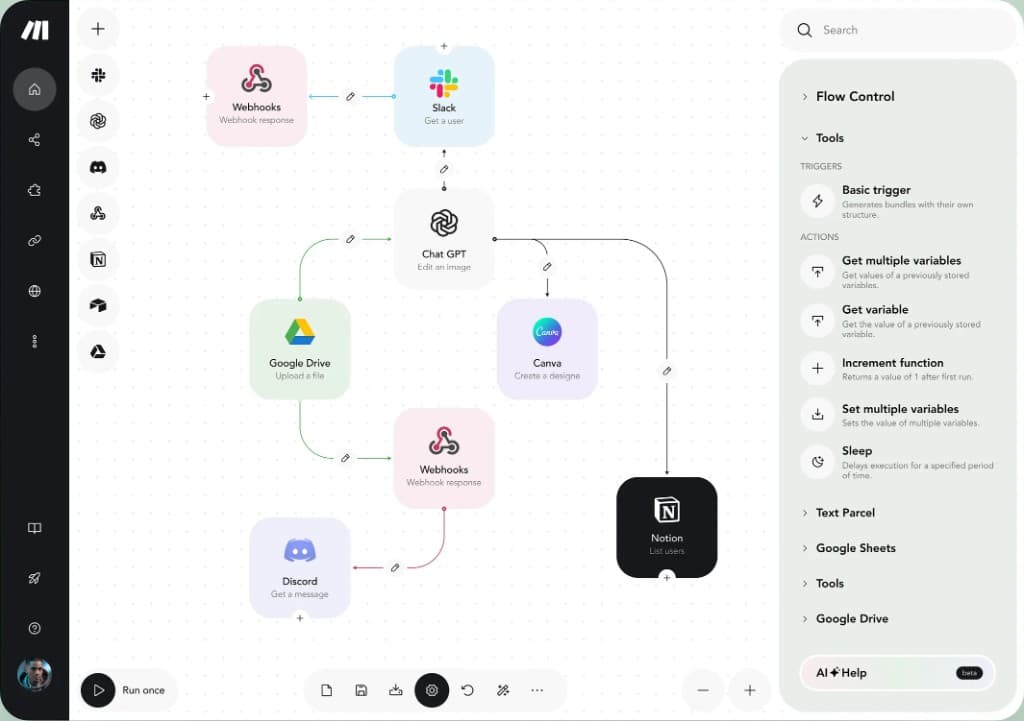1024x721 pixels.
Task: Select the Webhooks app shortcut icon
Action: [98, 213]
